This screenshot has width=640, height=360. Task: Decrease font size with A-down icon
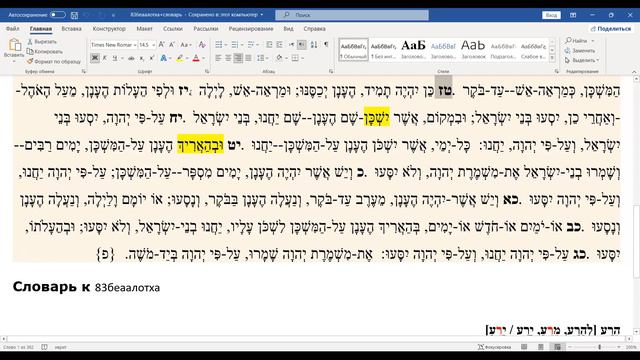click(172, 45)
